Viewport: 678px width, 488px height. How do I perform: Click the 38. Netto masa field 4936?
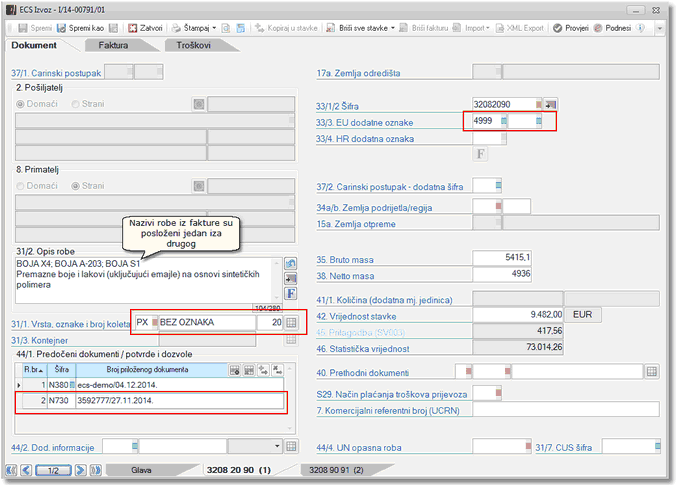[x=502, y=274]
